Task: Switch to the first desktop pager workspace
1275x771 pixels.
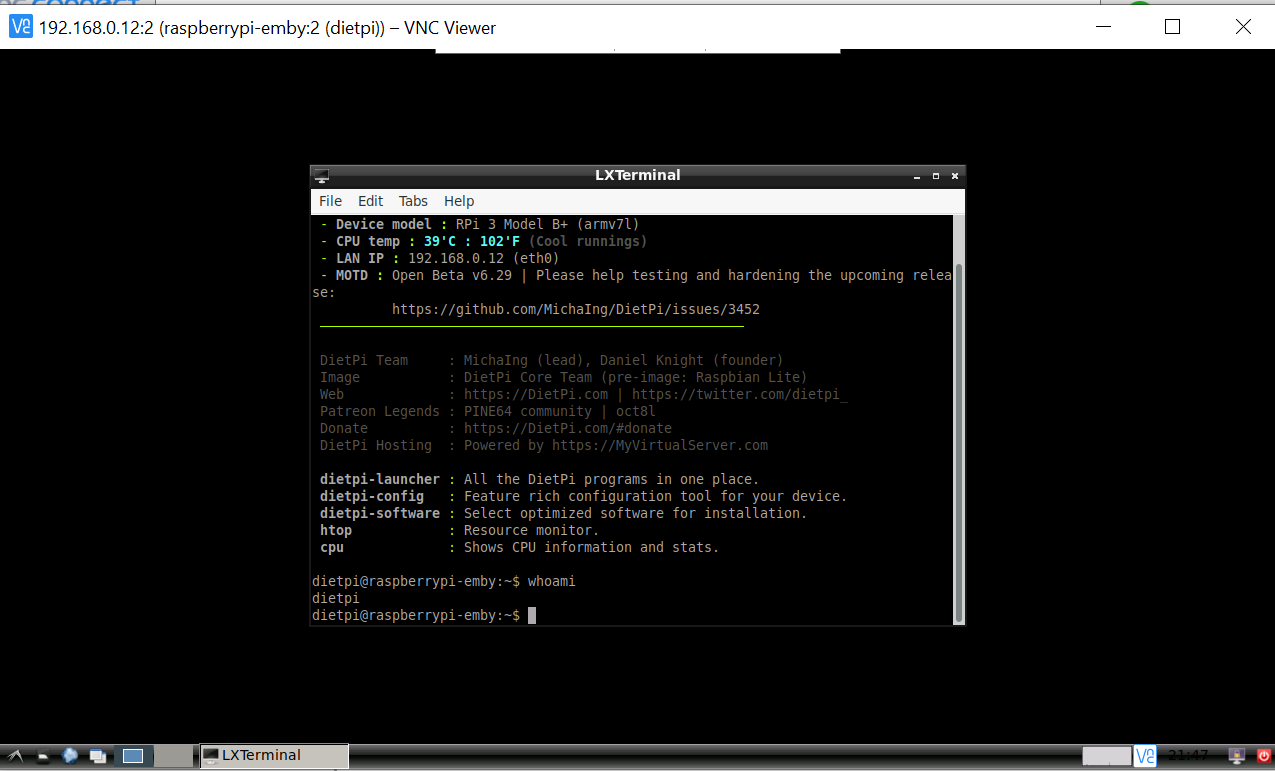Action: [x=133, y=756]
